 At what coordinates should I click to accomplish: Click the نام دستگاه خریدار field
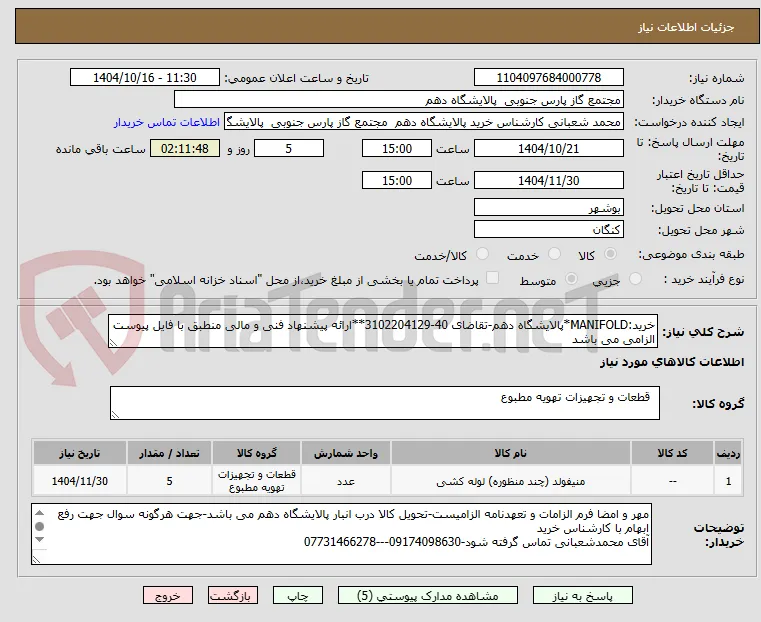point(398,99)
